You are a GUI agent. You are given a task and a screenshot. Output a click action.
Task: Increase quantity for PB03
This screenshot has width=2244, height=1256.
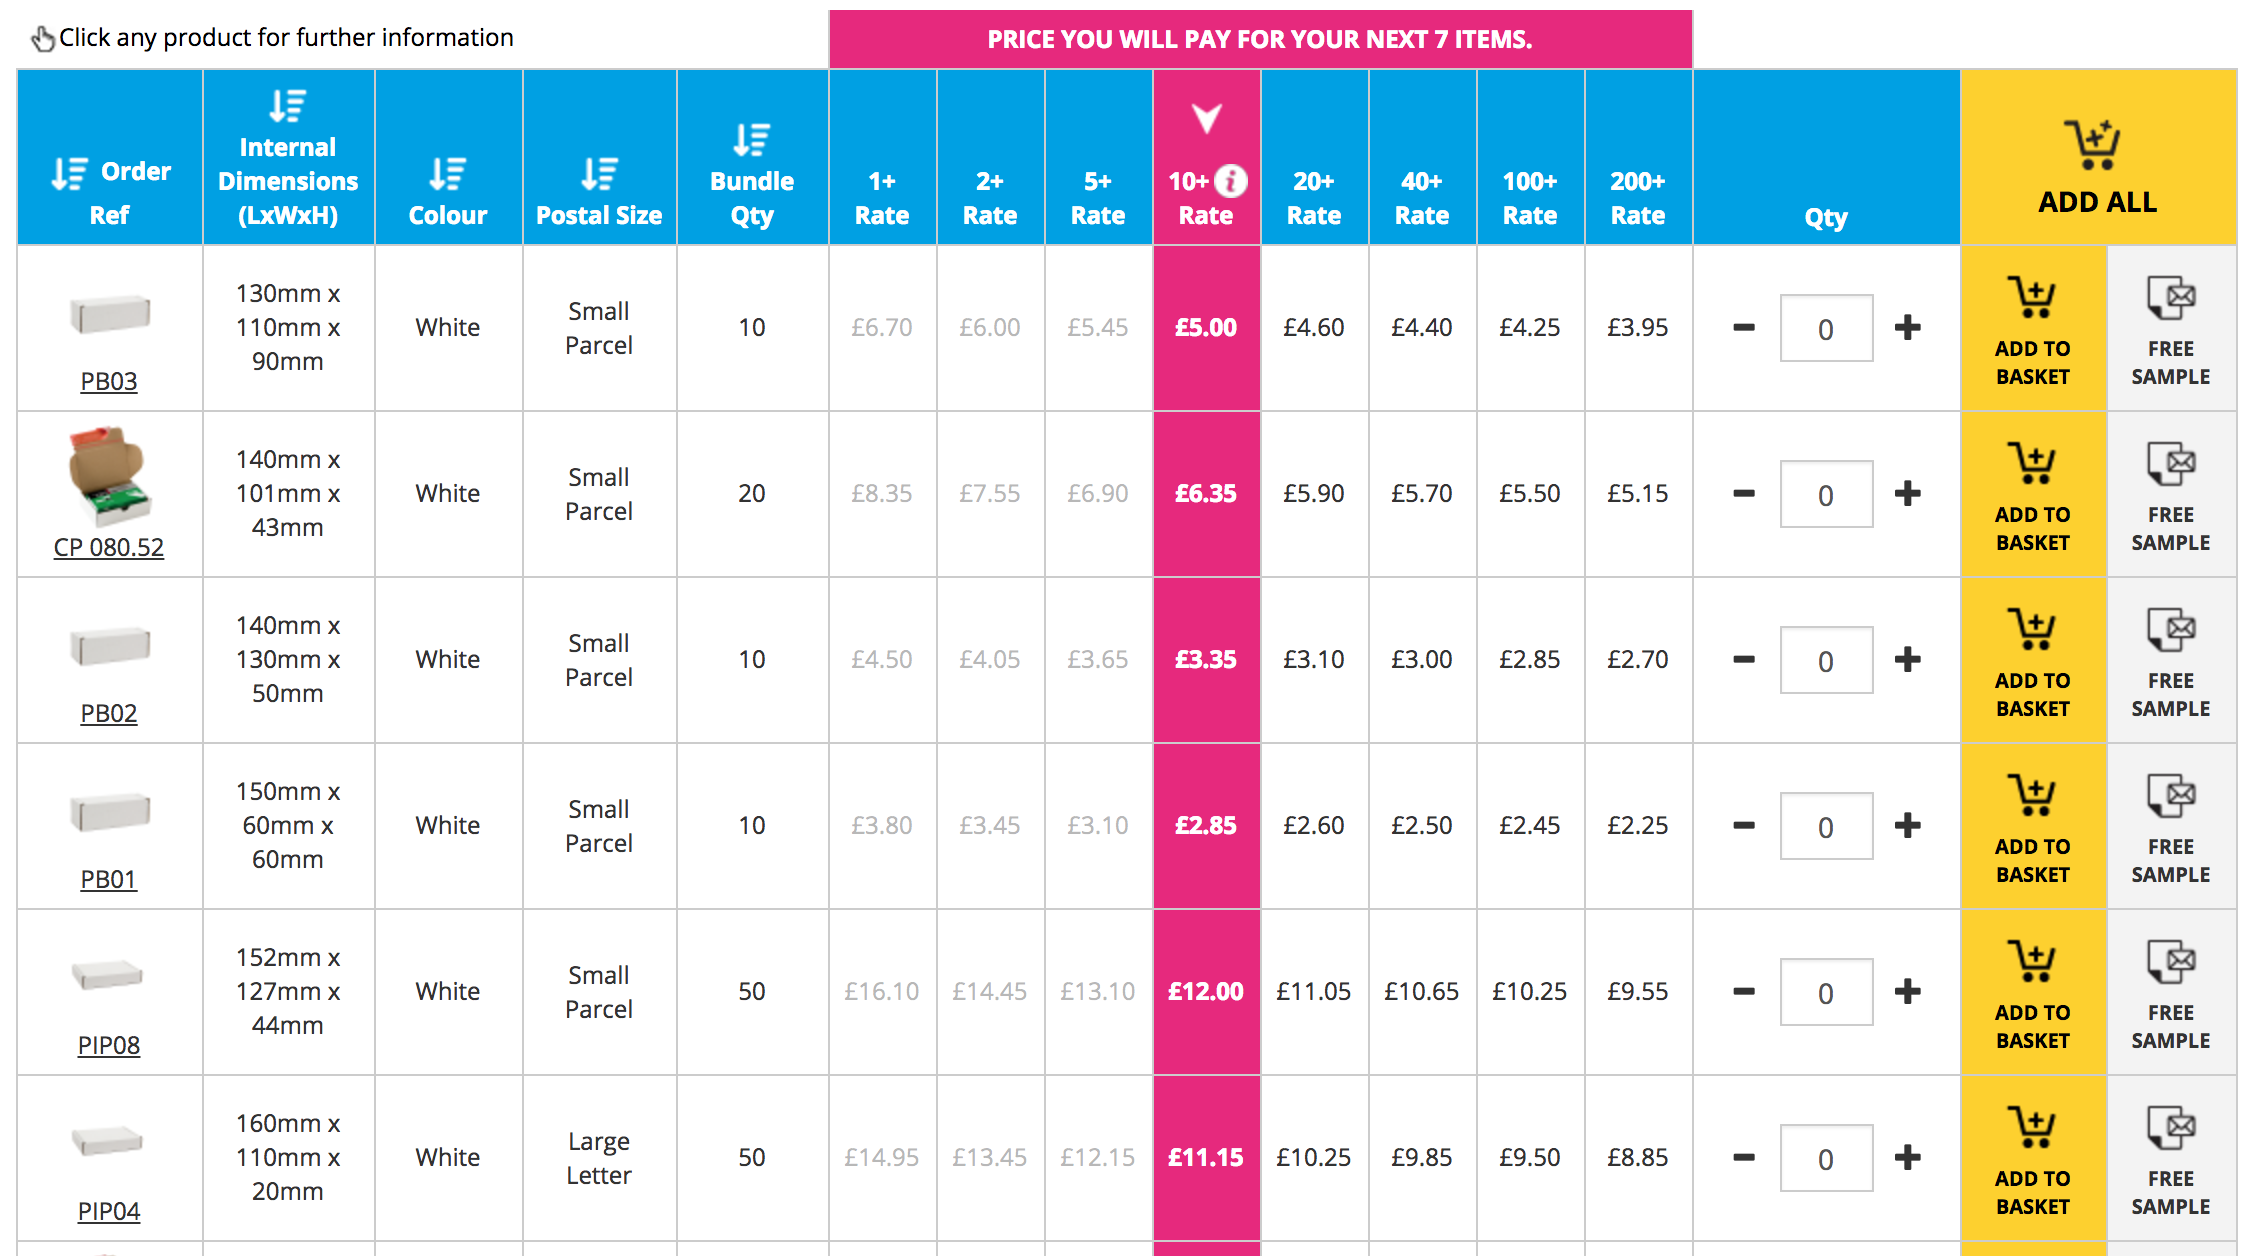click(1907, 328)
